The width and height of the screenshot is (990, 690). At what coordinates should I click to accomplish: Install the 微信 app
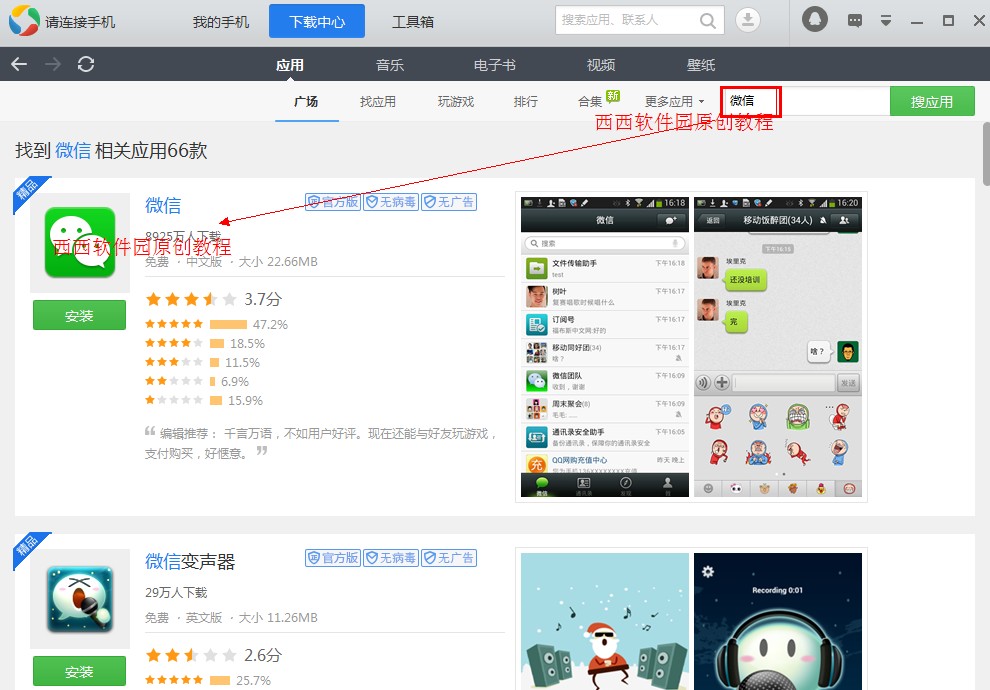click(80, 315)
